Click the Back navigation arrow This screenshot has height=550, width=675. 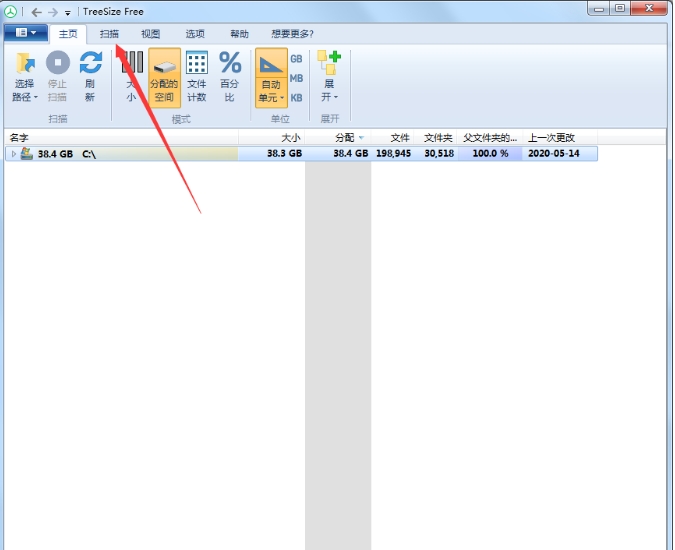click(x=37, y=12)
